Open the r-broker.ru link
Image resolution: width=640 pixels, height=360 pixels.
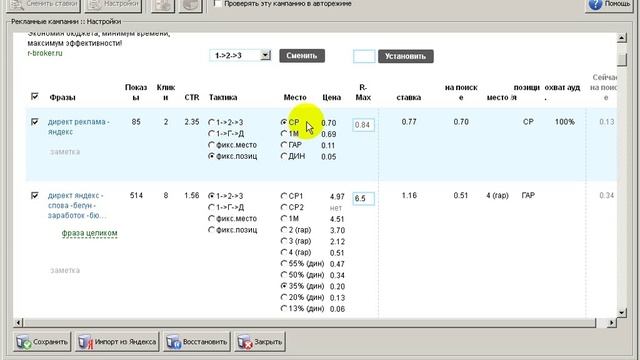point(45,53)
